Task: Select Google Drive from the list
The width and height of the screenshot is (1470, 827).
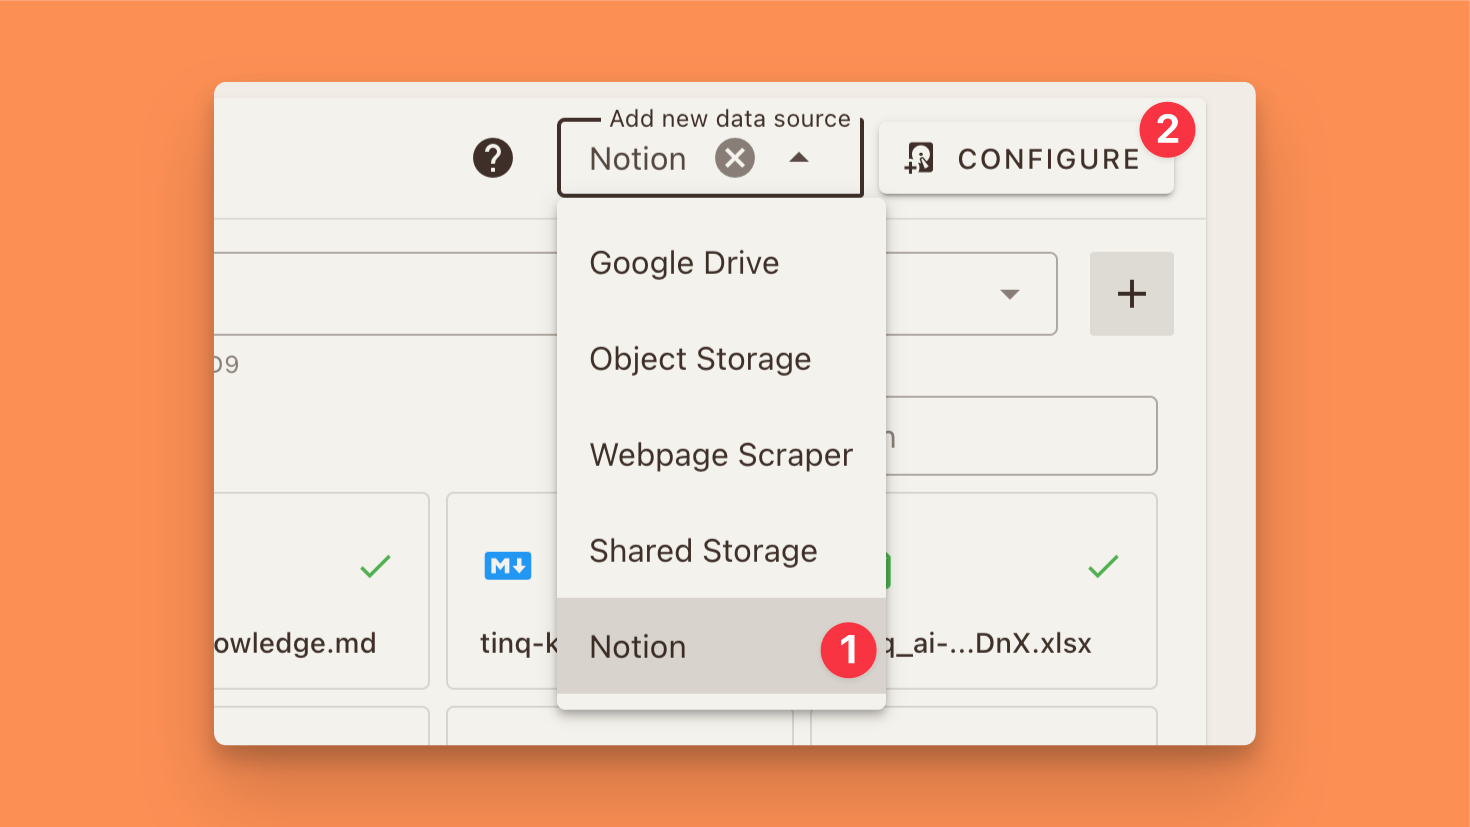Action: point(684,263)
